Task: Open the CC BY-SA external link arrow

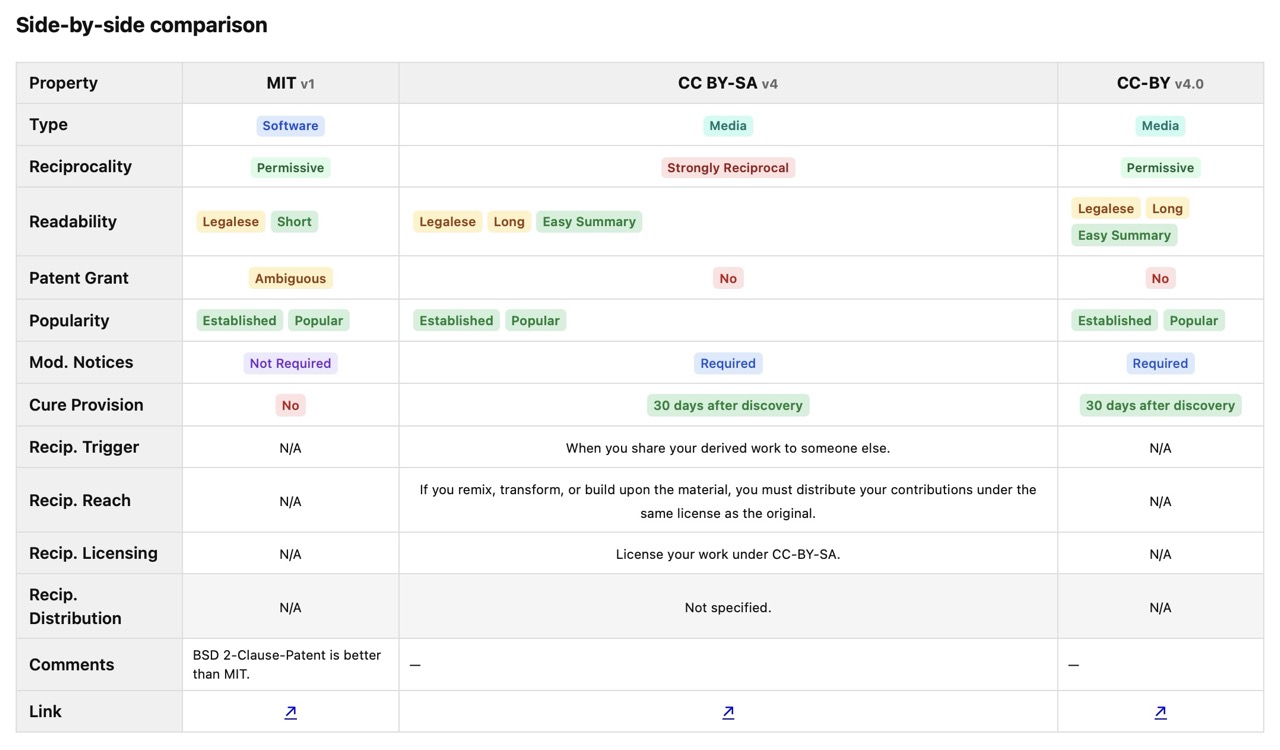Action: point(728,712)
